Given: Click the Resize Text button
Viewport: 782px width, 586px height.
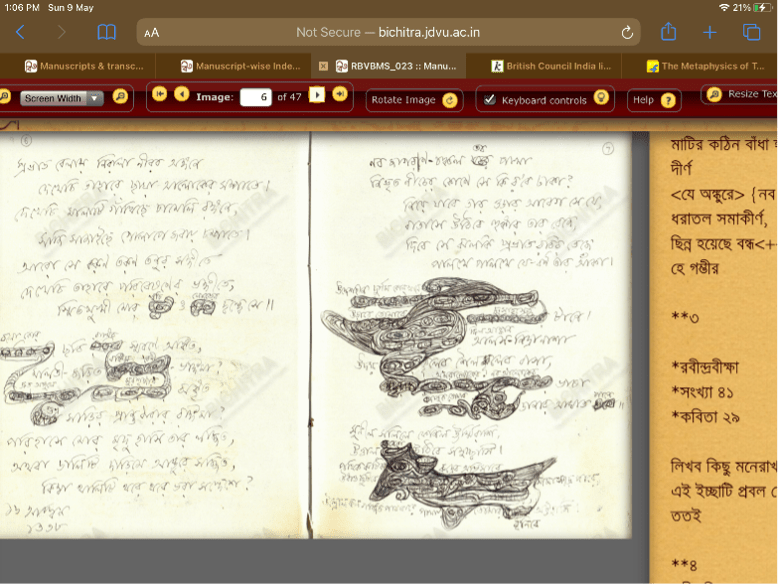Looking at the screenshot, I should (x=741, y=95).
